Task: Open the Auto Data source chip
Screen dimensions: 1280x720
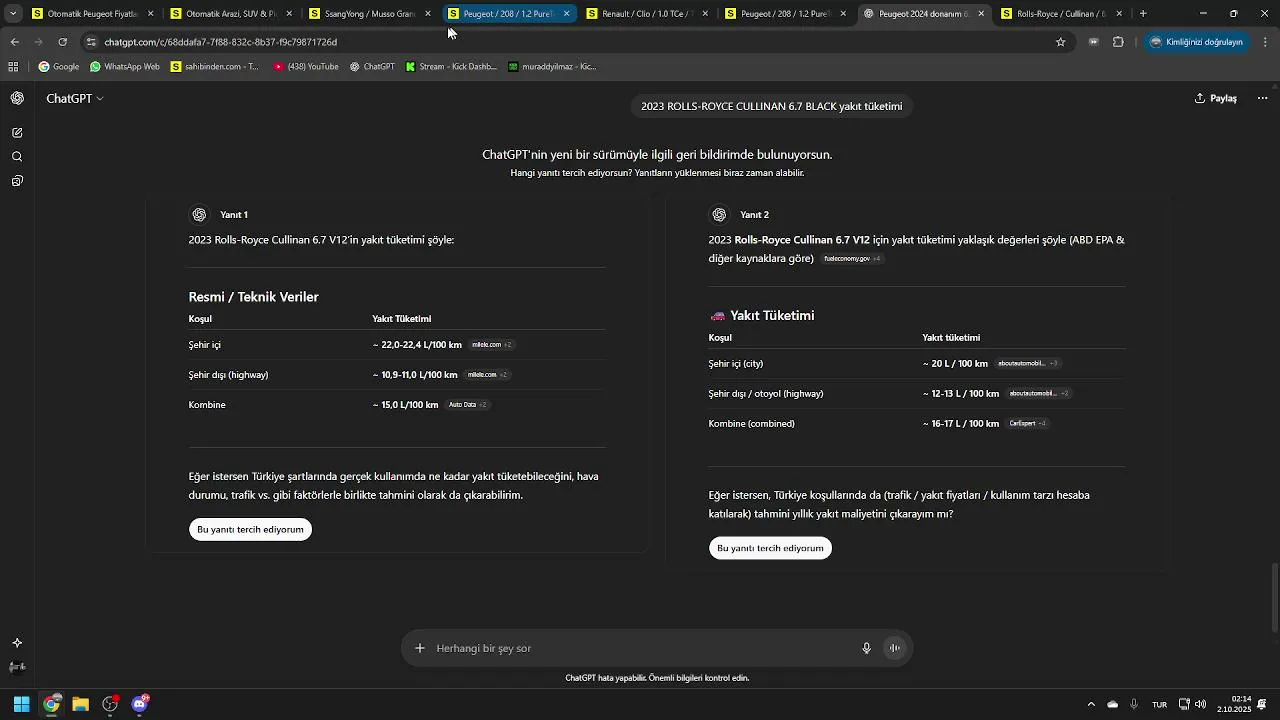Action: point(467,405)
